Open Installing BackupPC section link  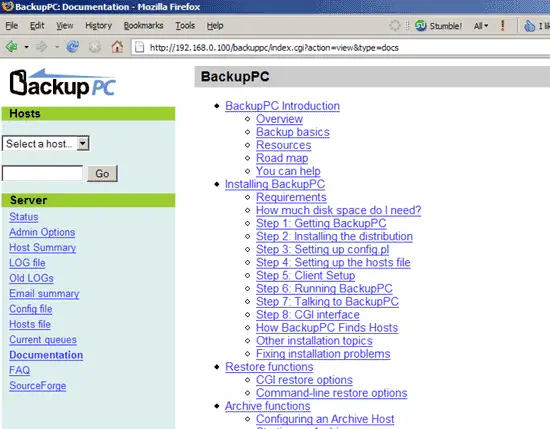(275, 184)
